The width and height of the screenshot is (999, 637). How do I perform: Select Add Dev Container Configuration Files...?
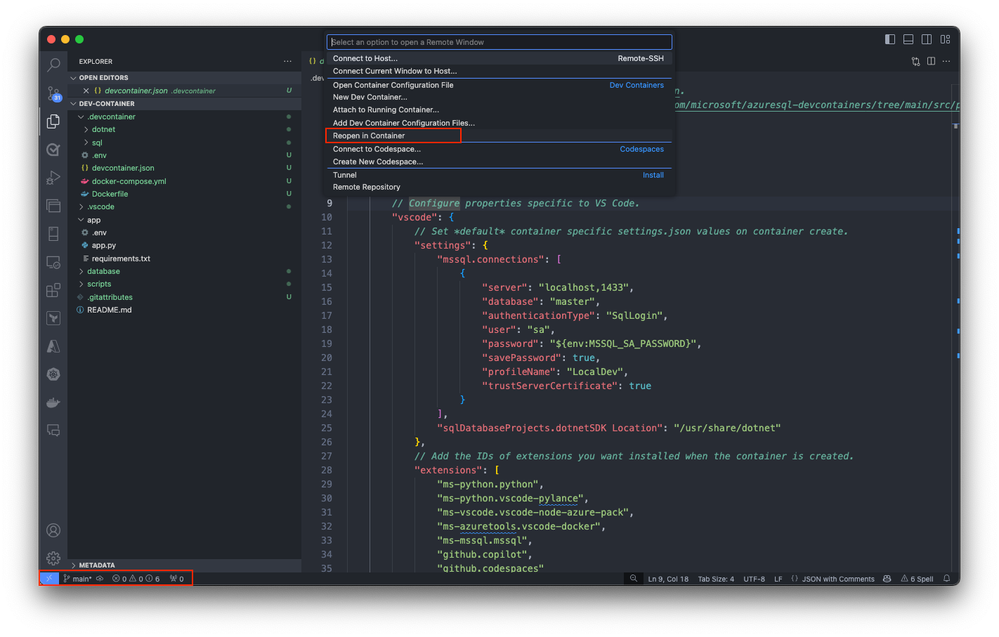pyautogui.click(x=499, y=123)
